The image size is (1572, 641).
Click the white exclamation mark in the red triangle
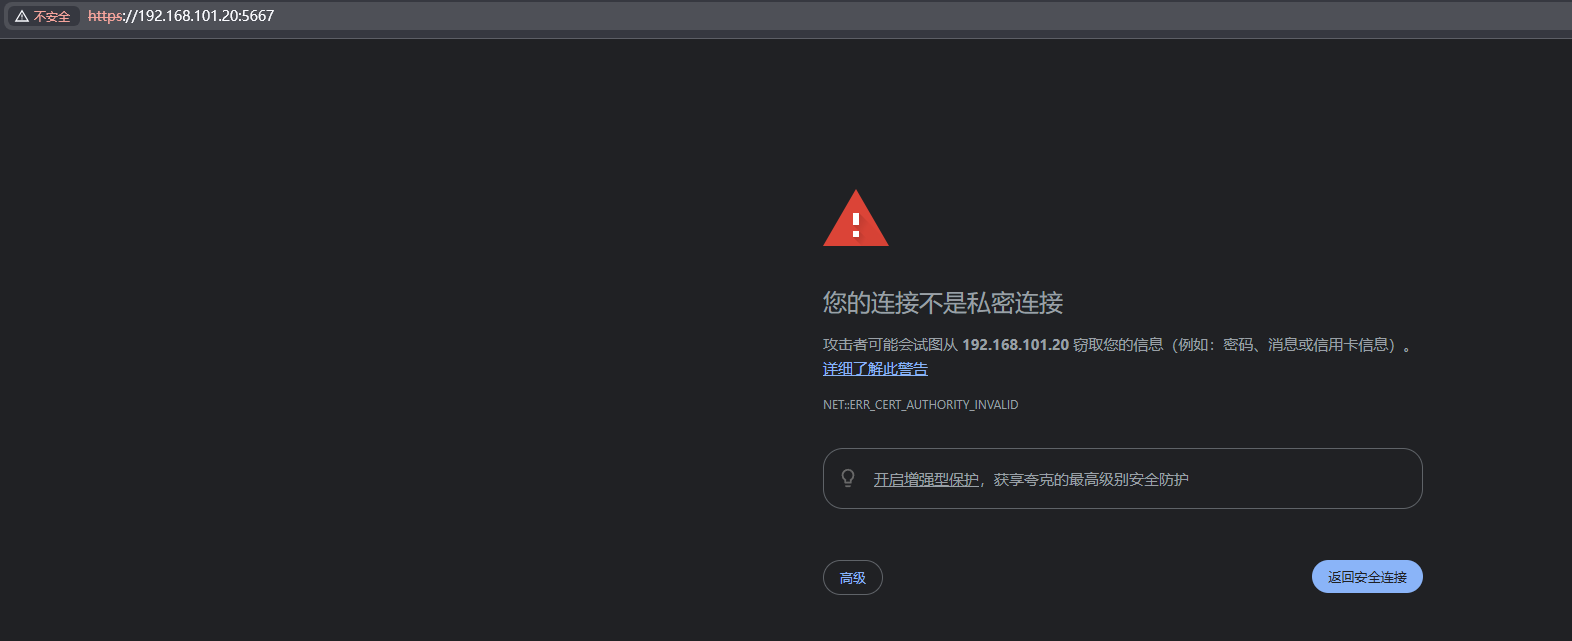point(856,225)
